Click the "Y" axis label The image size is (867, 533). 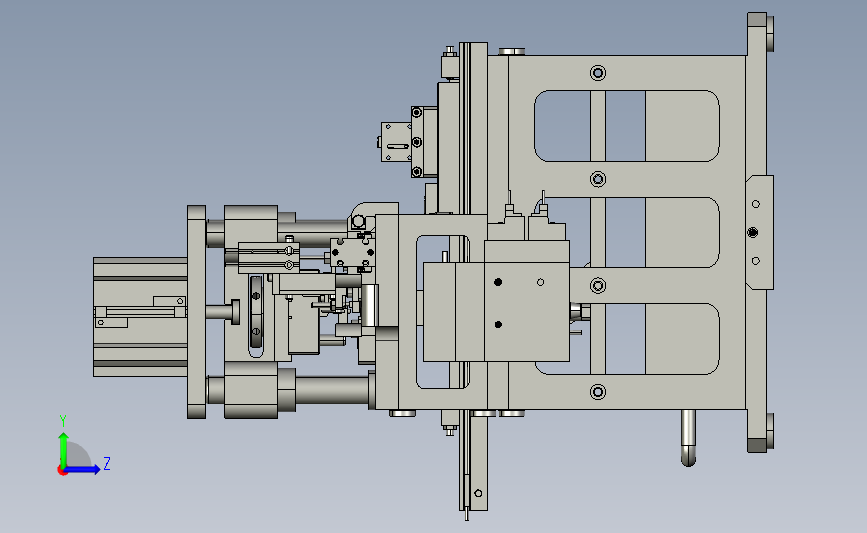(x=63, y=421)
